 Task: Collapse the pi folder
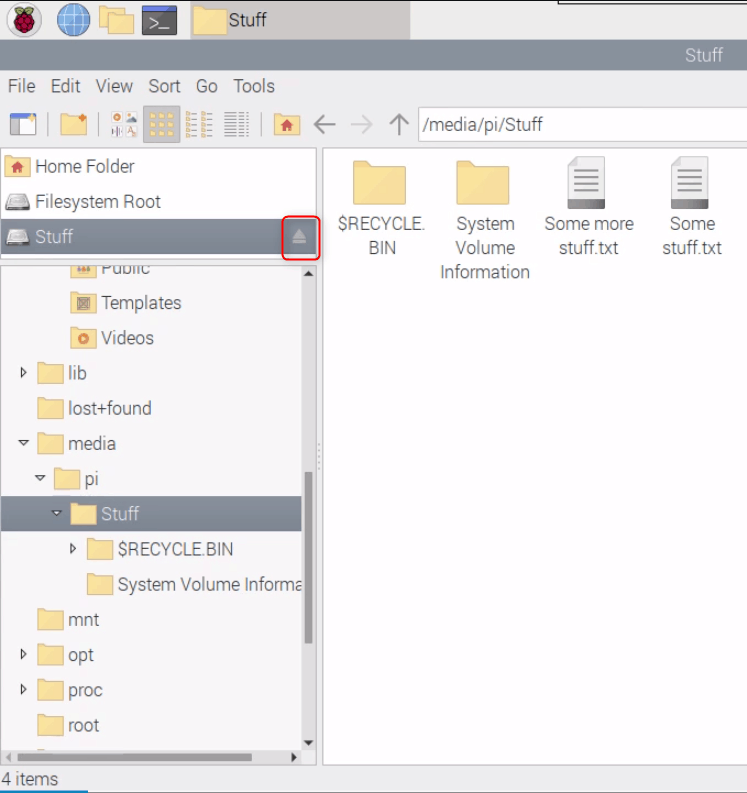(40, 478)
